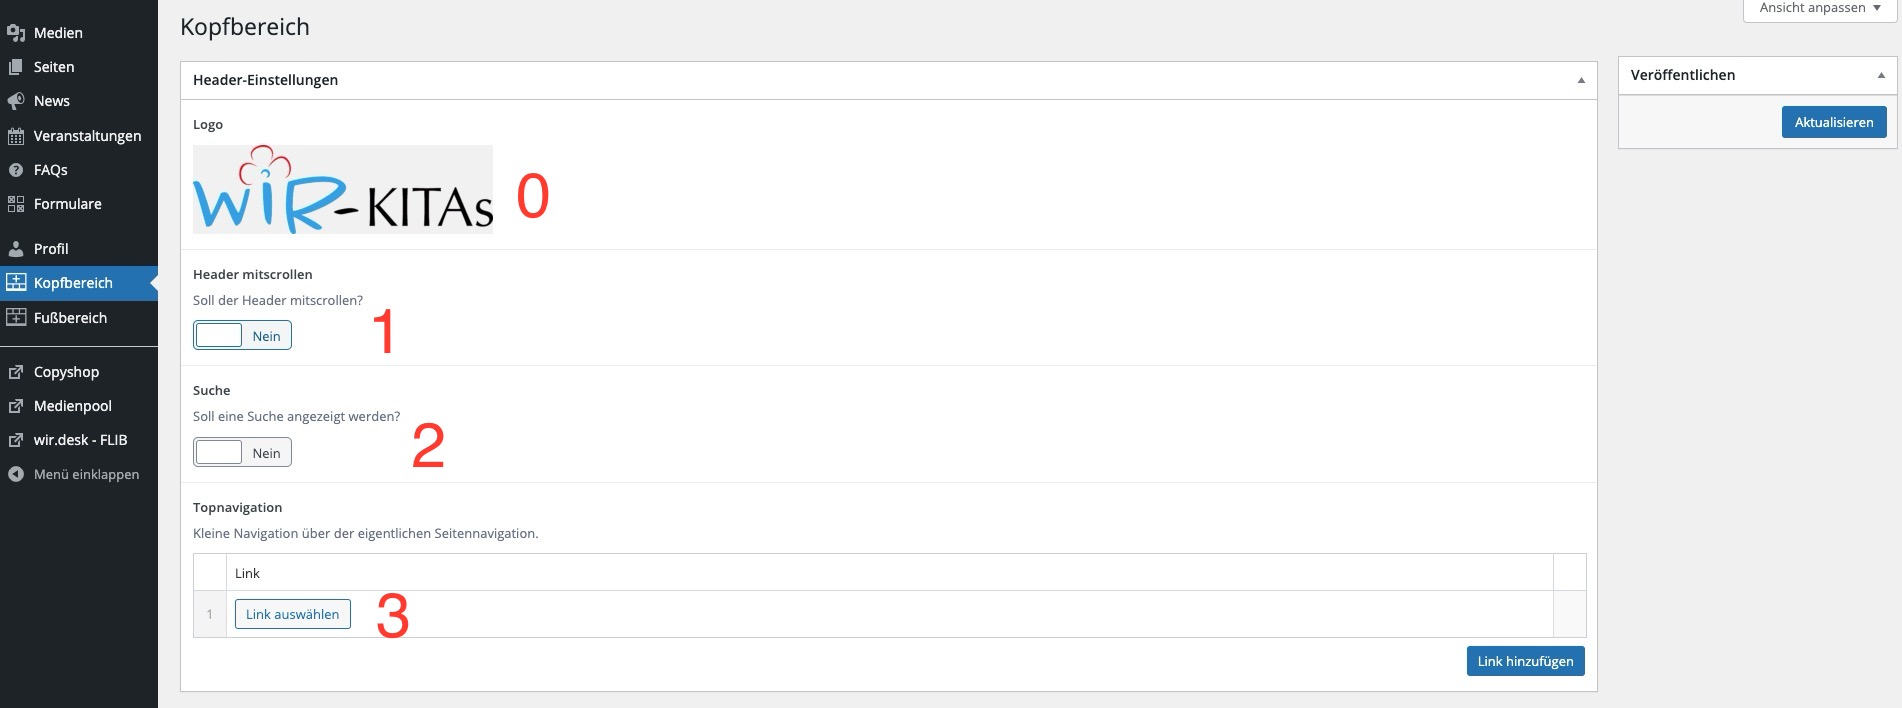Click the FAQs question mark icon

pos(16,170)
